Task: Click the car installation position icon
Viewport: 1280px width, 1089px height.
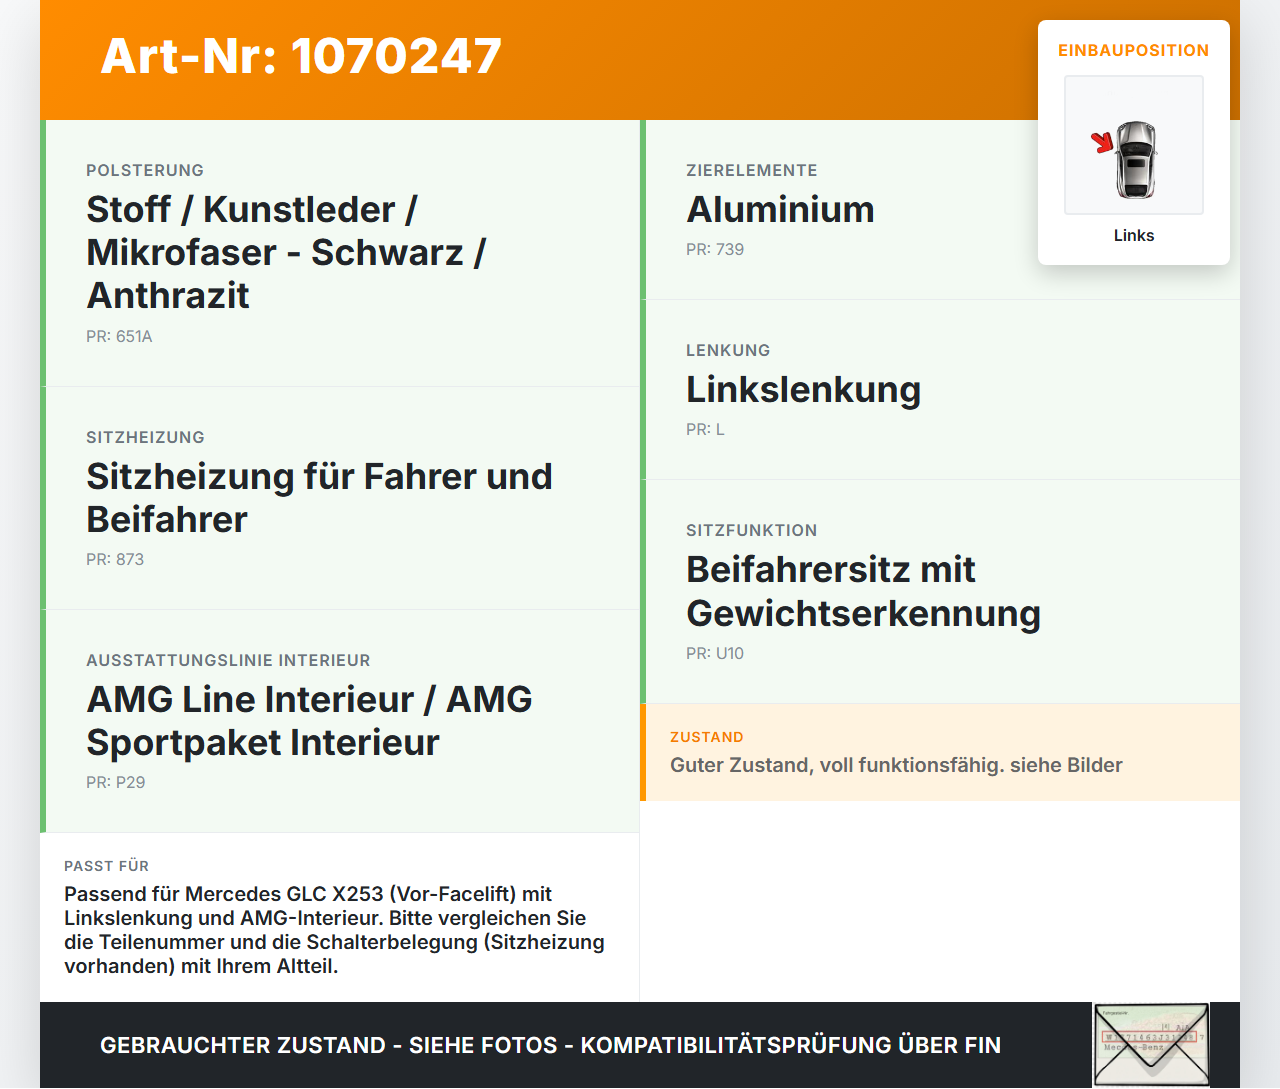Action: click(1134, 145)
